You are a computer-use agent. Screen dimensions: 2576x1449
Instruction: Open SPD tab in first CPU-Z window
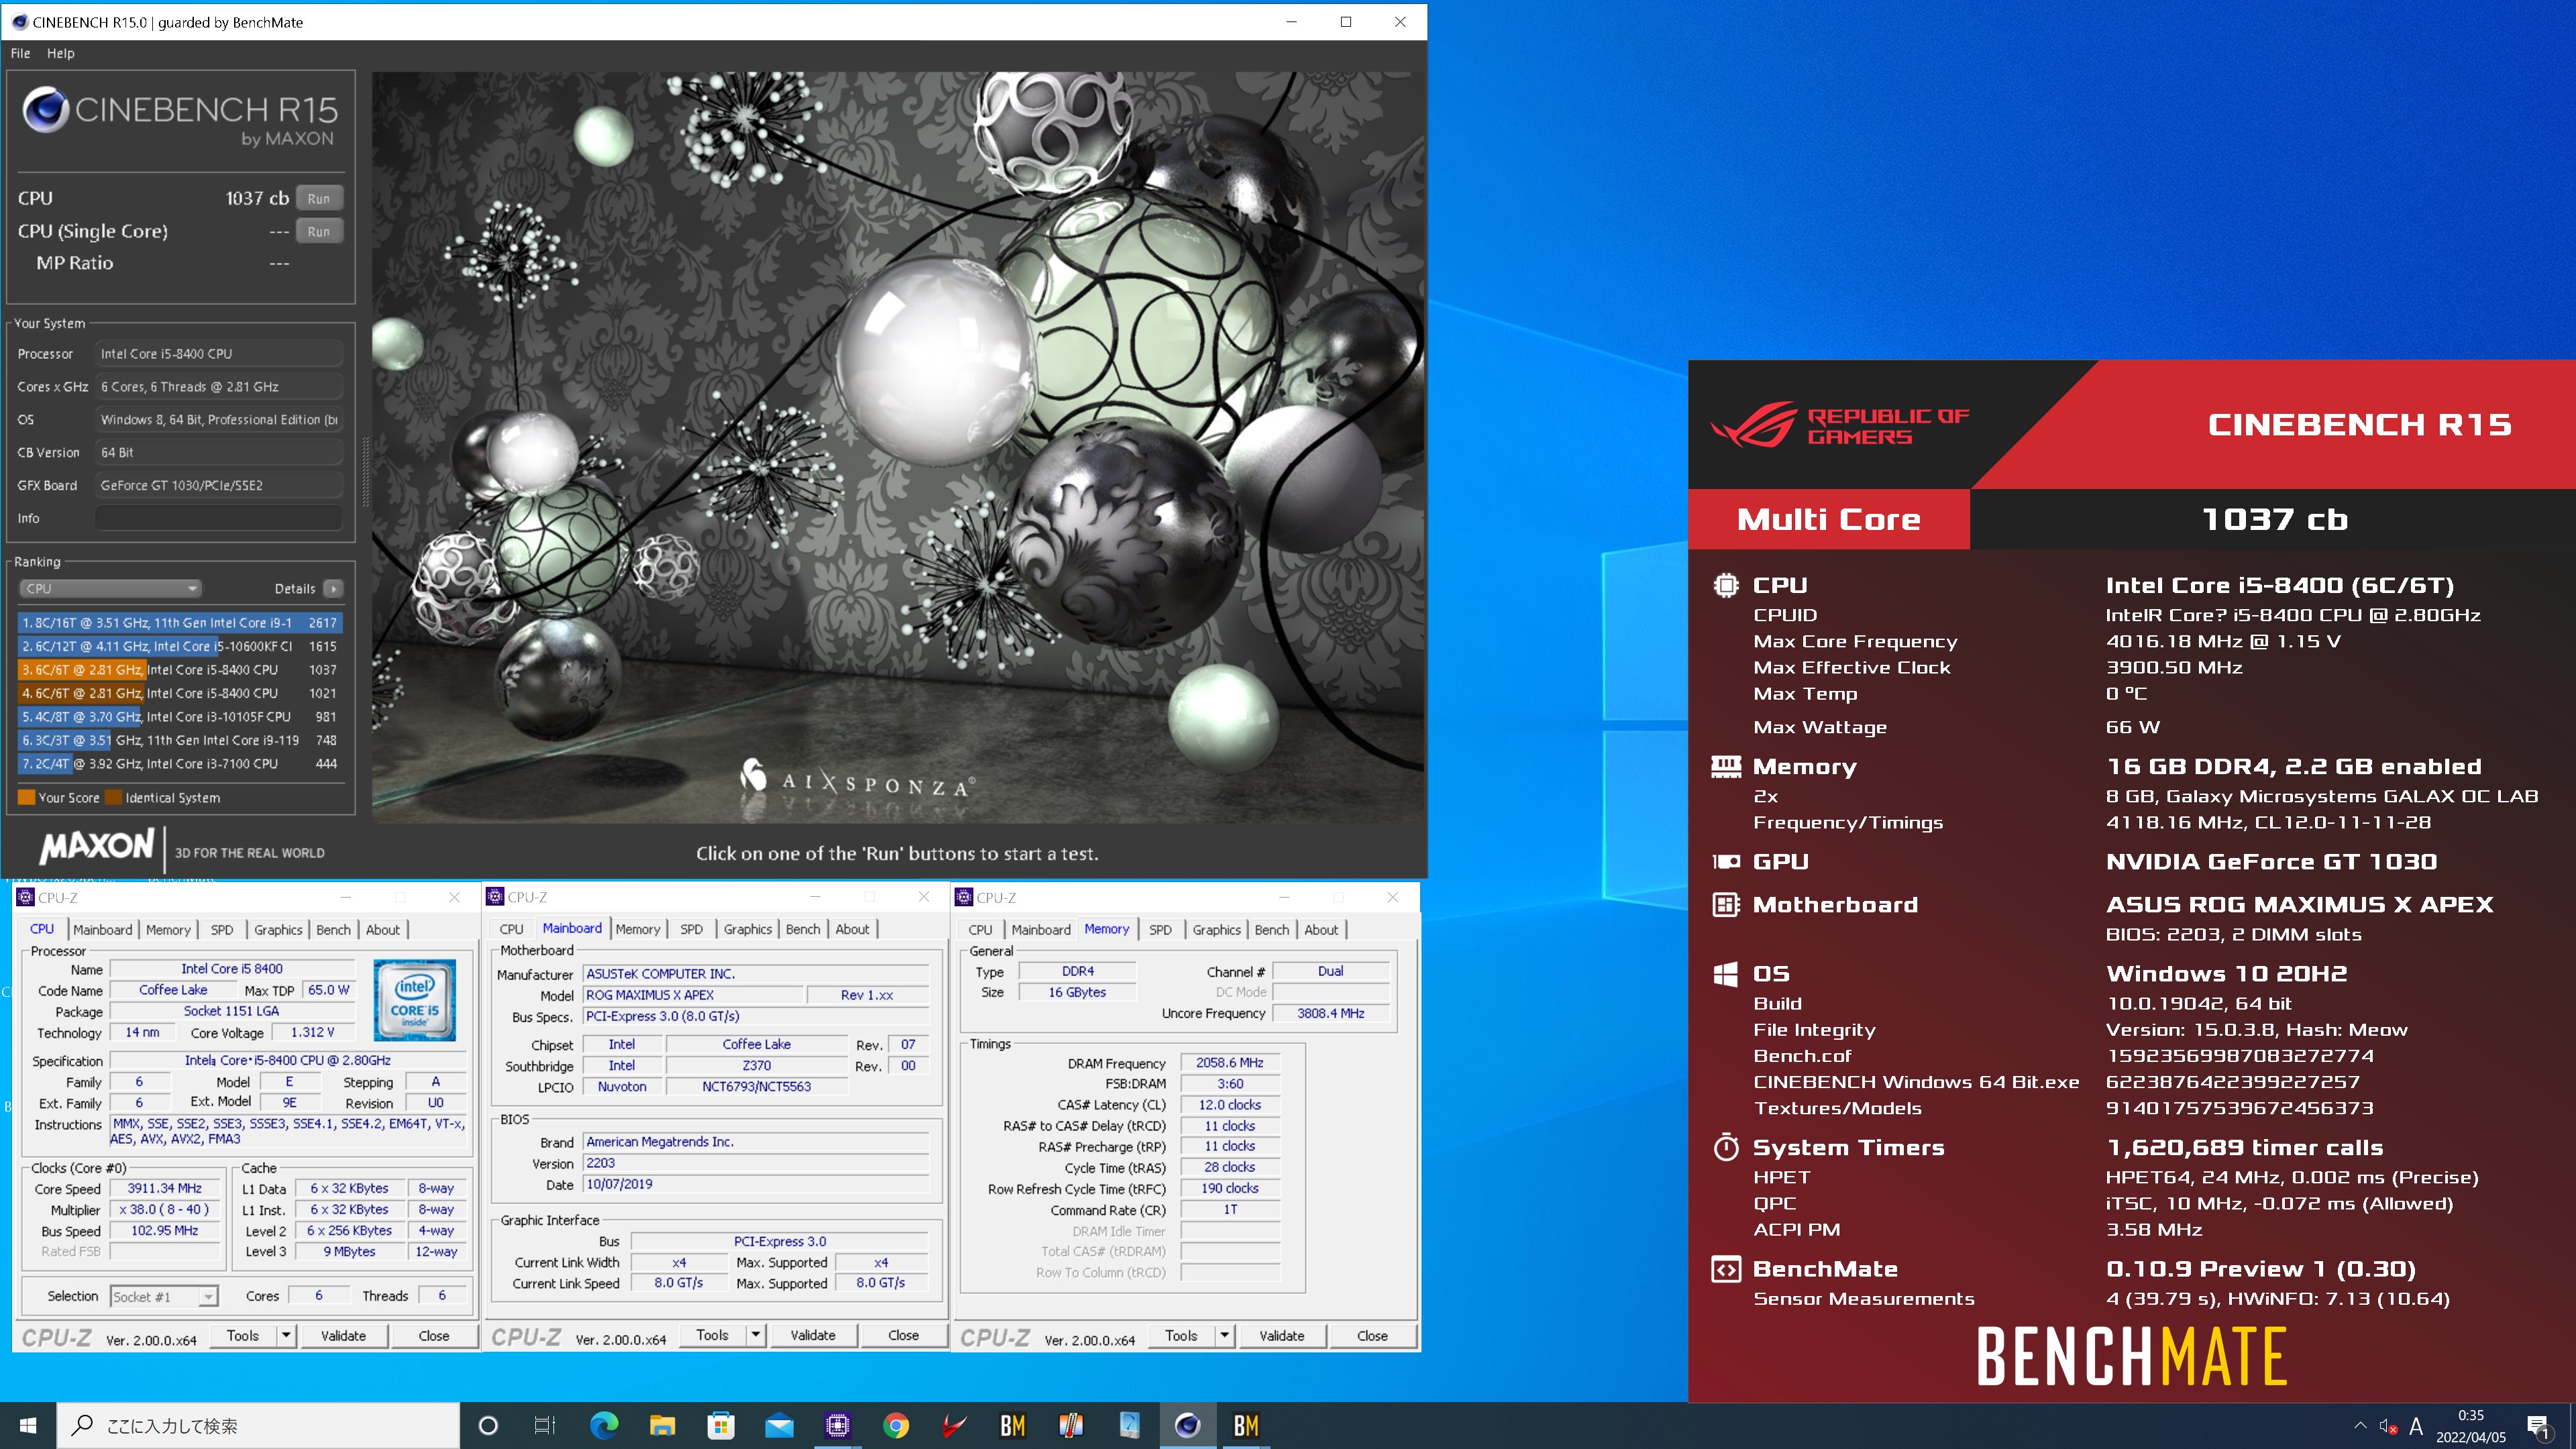(x=222, y=929)
